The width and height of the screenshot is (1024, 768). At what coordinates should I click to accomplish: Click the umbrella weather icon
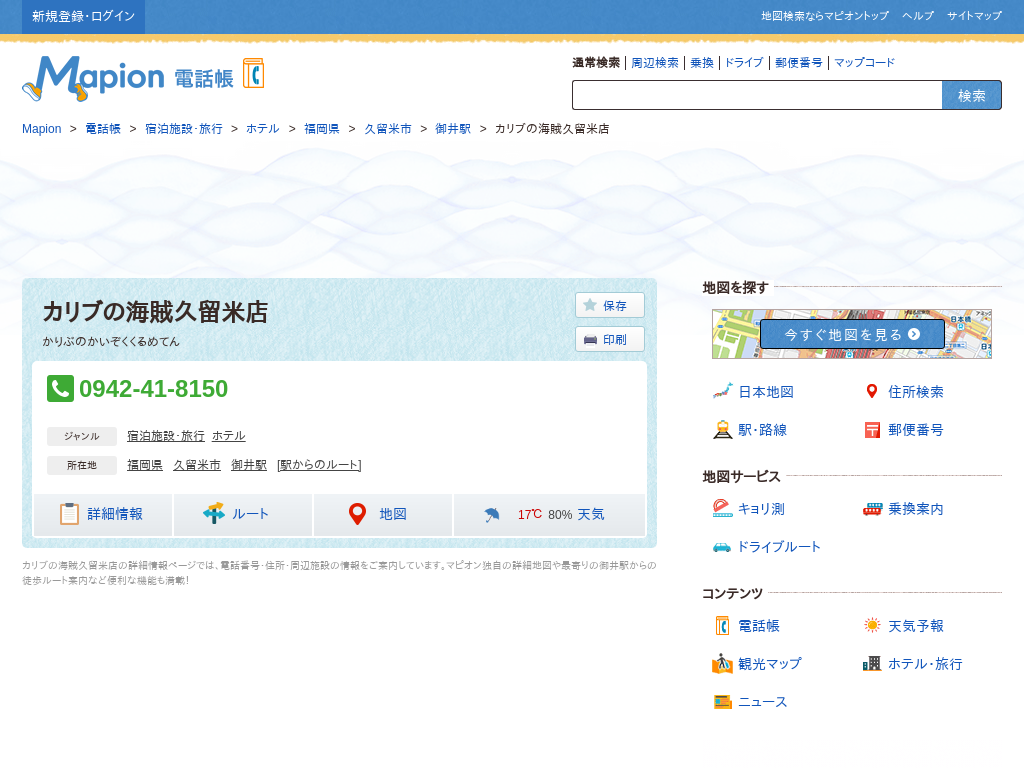492,515
